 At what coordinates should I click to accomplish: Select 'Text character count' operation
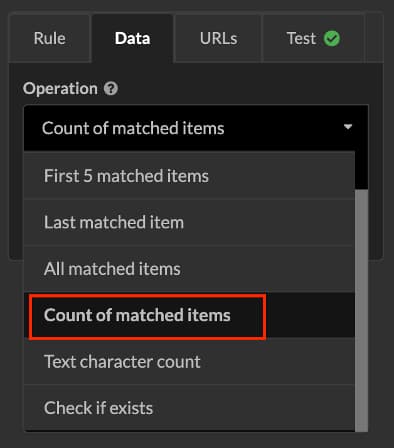coord(189,362)
